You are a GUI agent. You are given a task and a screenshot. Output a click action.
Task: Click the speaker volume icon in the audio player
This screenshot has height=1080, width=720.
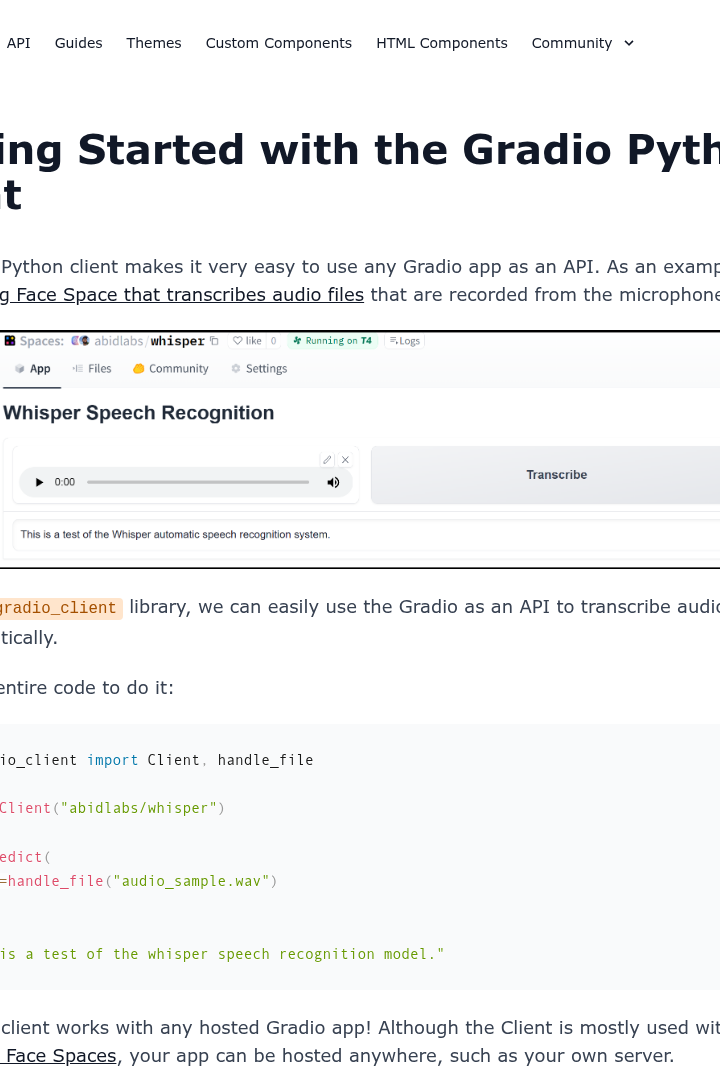[333, 482]
